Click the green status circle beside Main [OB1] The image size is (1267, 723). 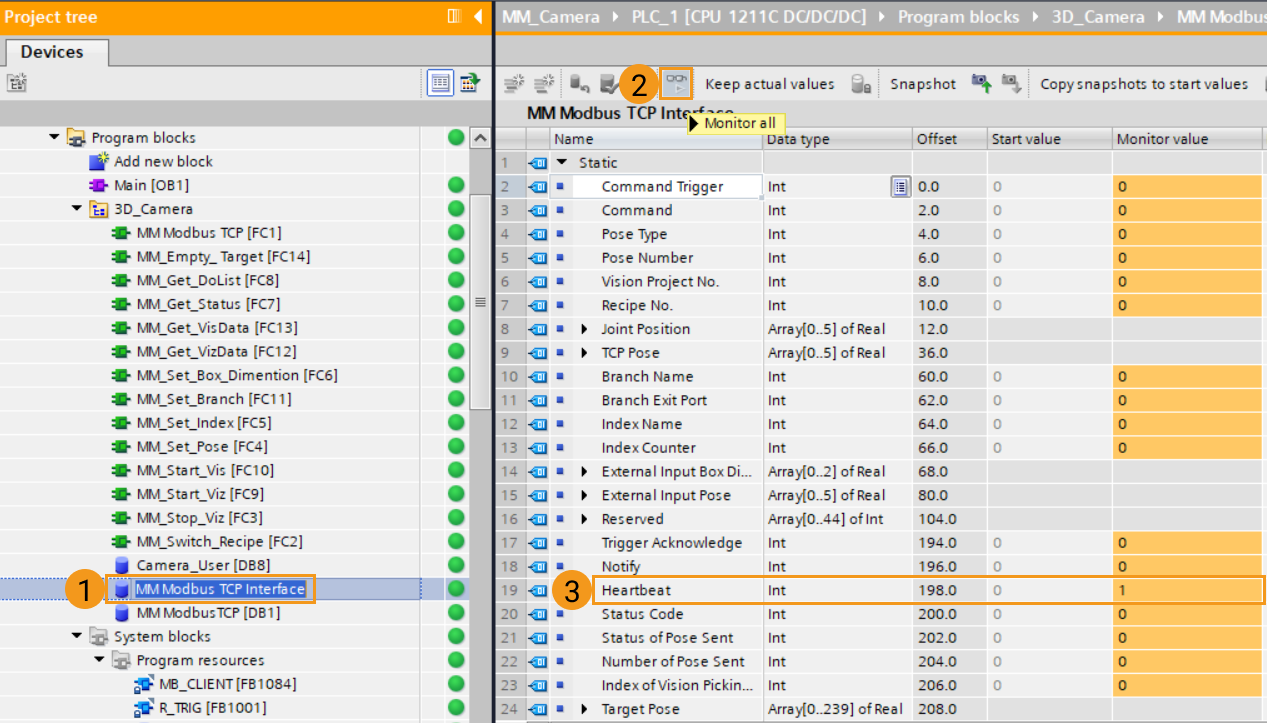click(456, 185)
